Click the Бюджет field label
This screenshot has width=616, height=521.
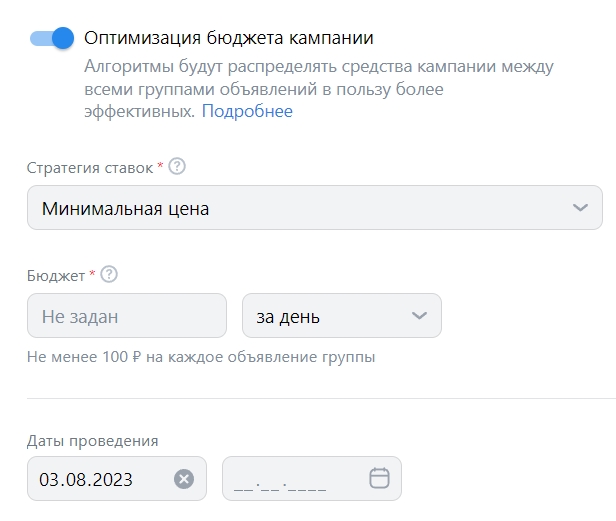[x=56, y=276]
